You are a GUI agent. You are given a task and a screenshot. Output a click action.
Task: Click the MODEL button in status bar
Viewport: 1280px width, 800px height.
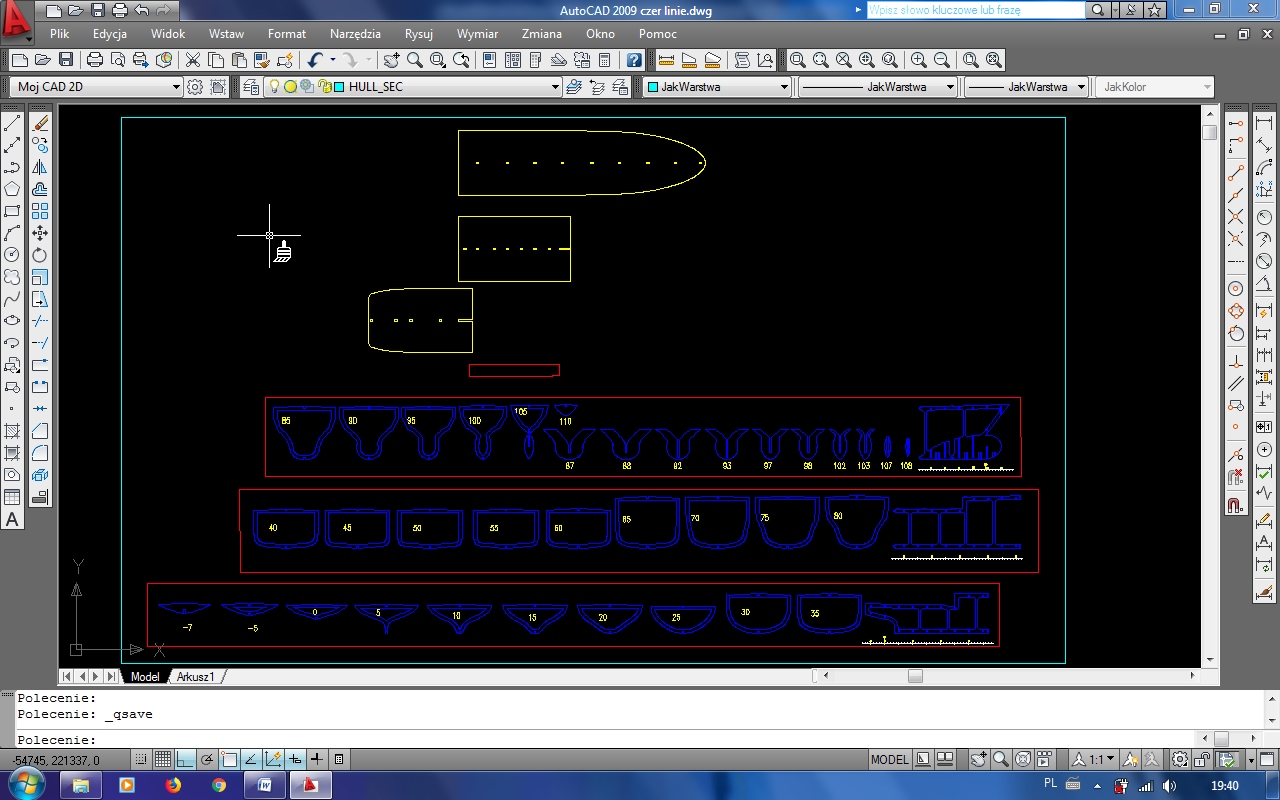[889, 759]
